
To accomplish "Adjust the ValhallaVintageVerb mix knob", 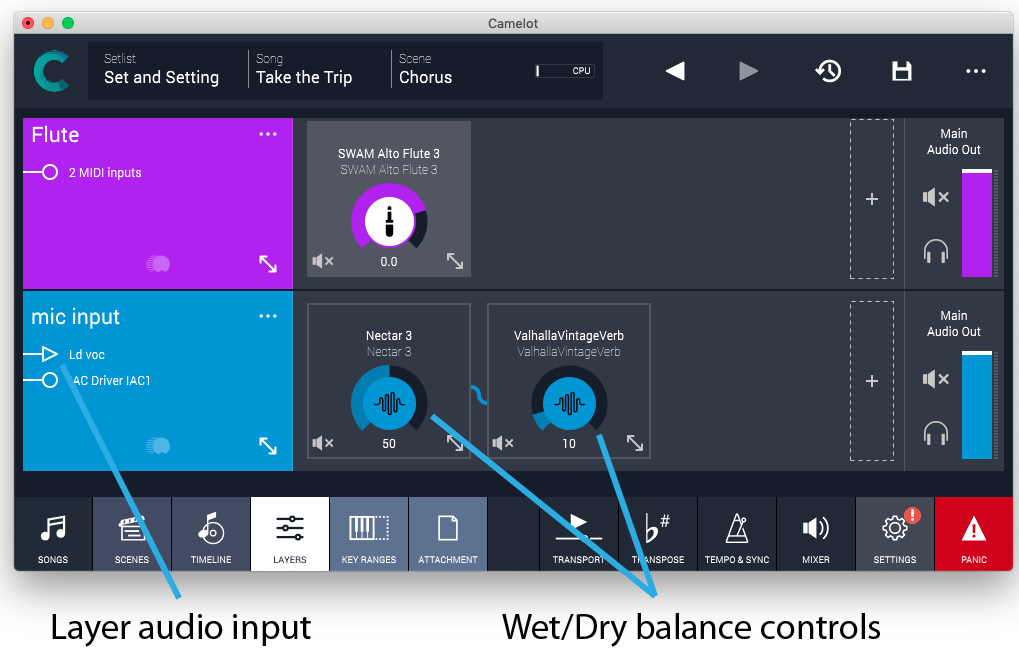I will 569,404.
